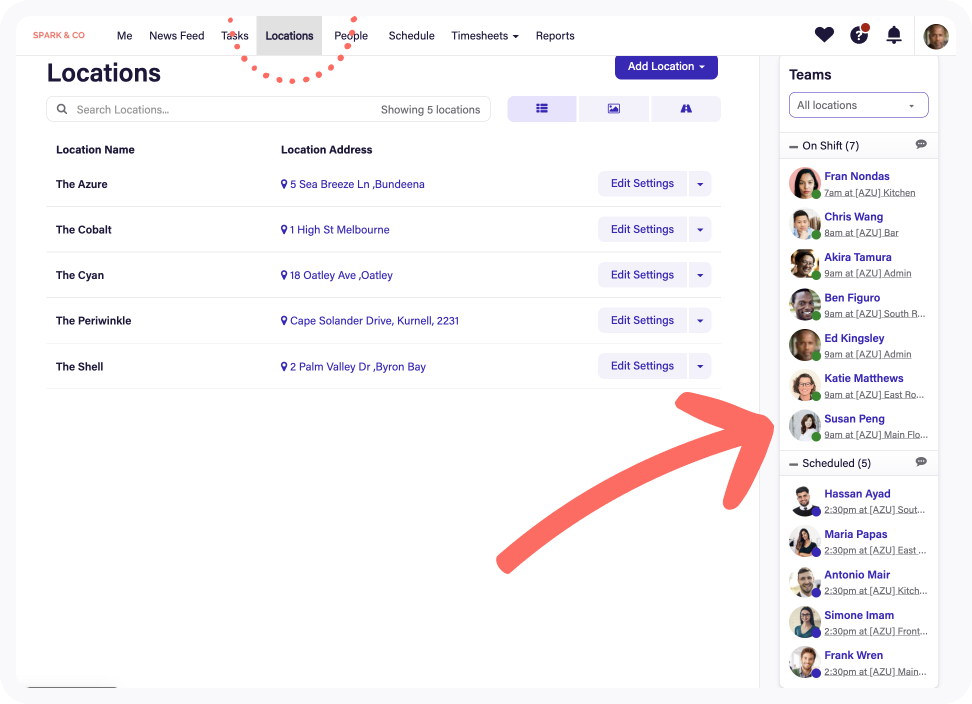Open the Timesheets menu

(x=484, y=36)
